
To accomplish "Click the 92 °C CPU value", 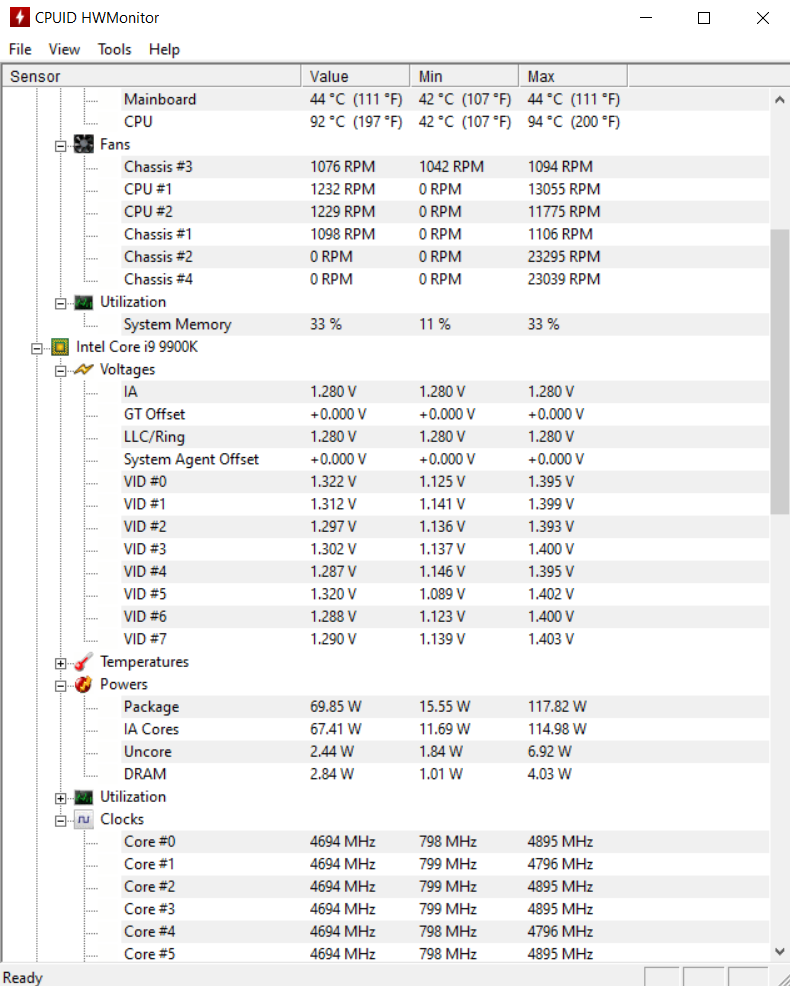I will [x=356, y=122].
